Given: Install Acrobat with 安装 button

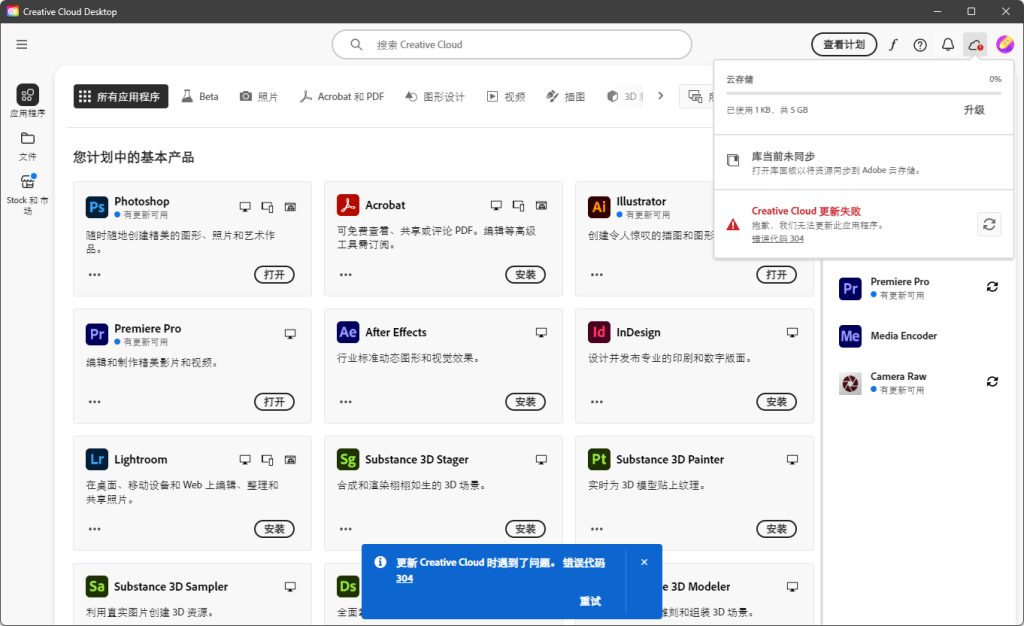Looking at the screenshot, I should pos(525,275).
